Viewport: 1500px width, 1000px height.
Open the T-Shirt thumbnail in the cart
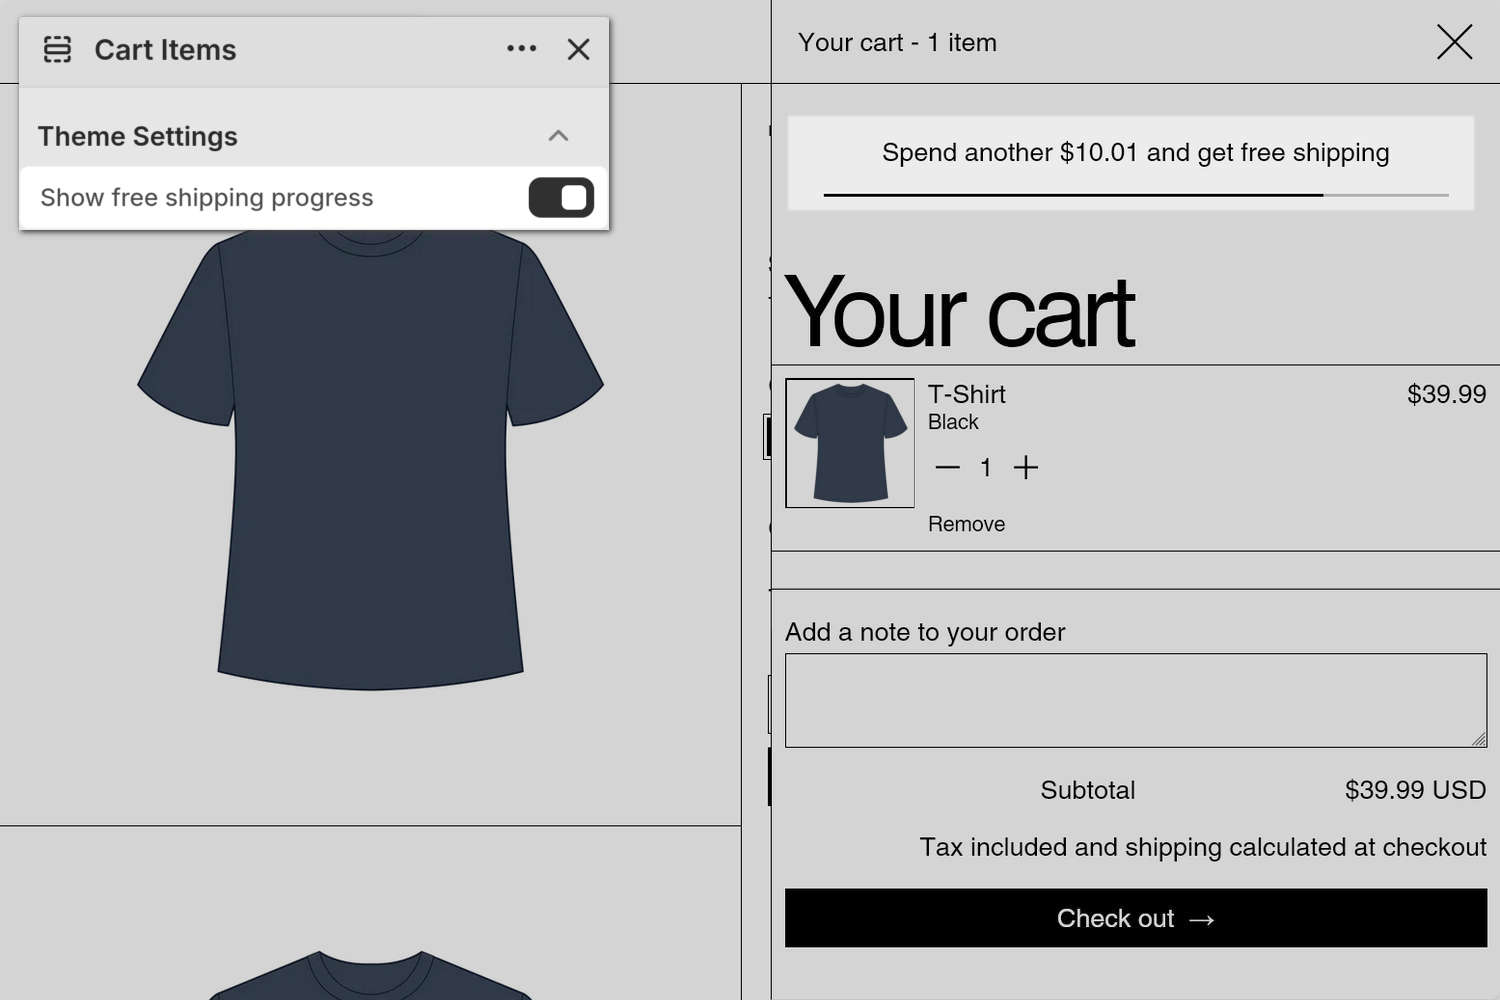point(850,443)
